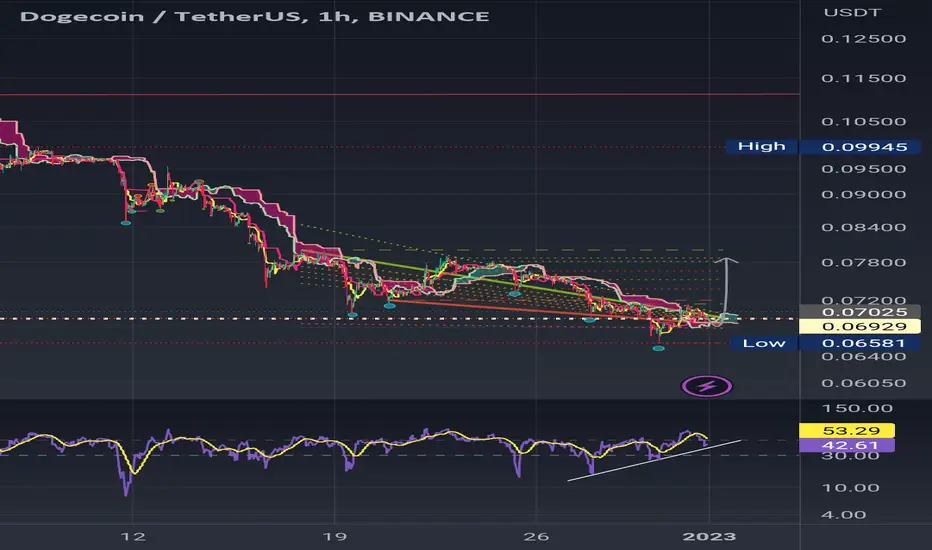
Task: Click the 0.11500 price axis label
Action: coord(864,78)
